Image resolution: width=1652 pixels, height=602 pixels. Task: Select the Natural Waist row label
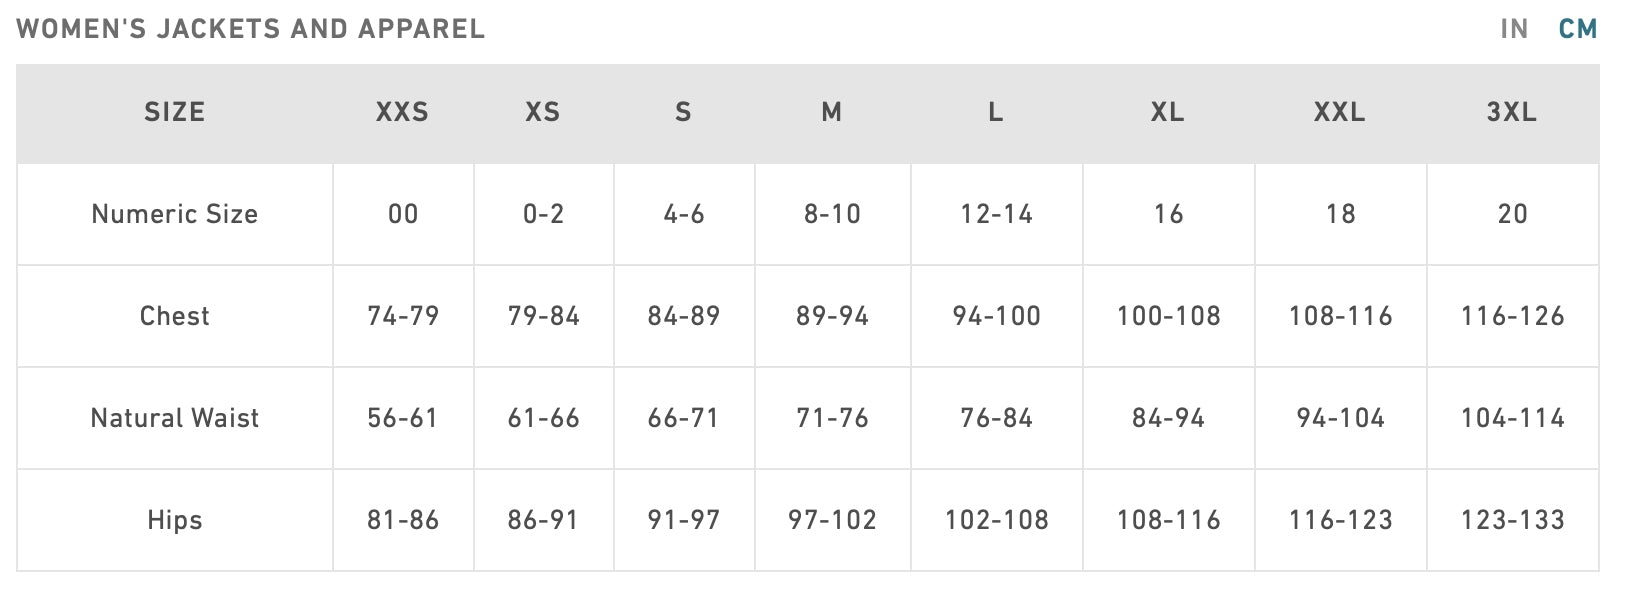point(175,418)
